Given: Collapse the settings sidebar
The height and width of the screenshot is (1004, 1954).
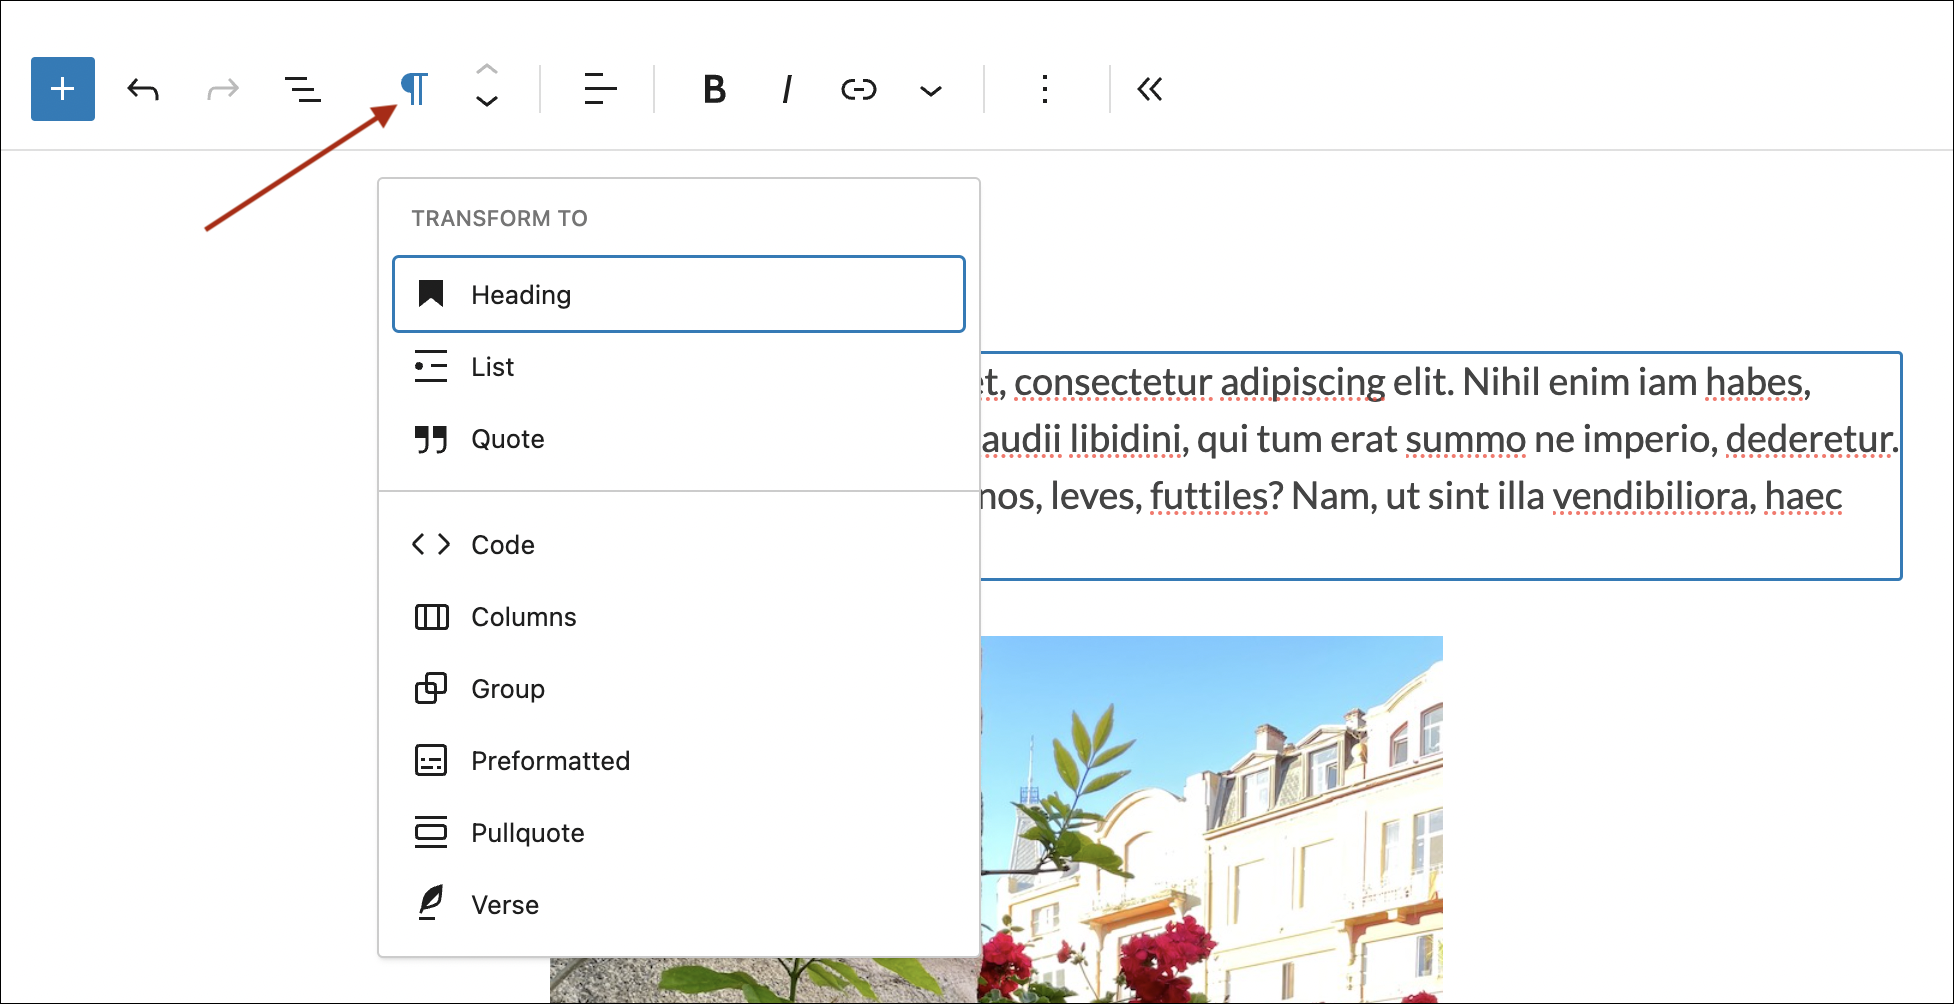Looking at the screenshot, I should tap(1149, 89).
